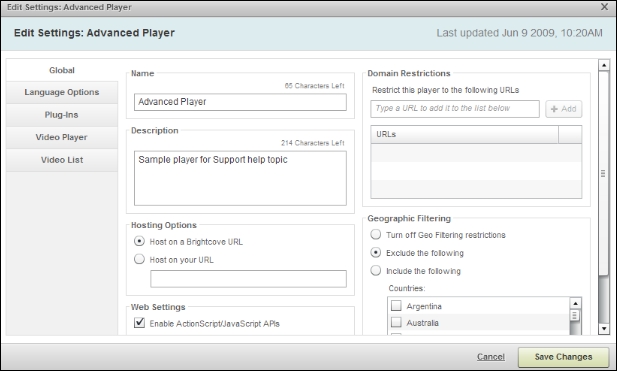Viewport: 617px width, 371px height.
Task: Click the Description text area
Action: (x=240, y=178)
